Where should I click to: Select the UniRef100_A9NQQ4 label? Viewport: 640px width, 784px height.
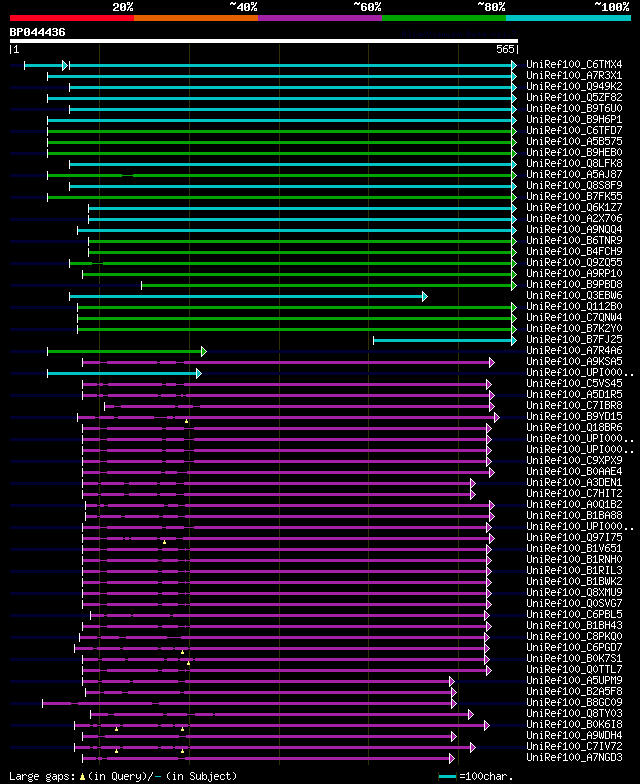click(x=574, y=230)
